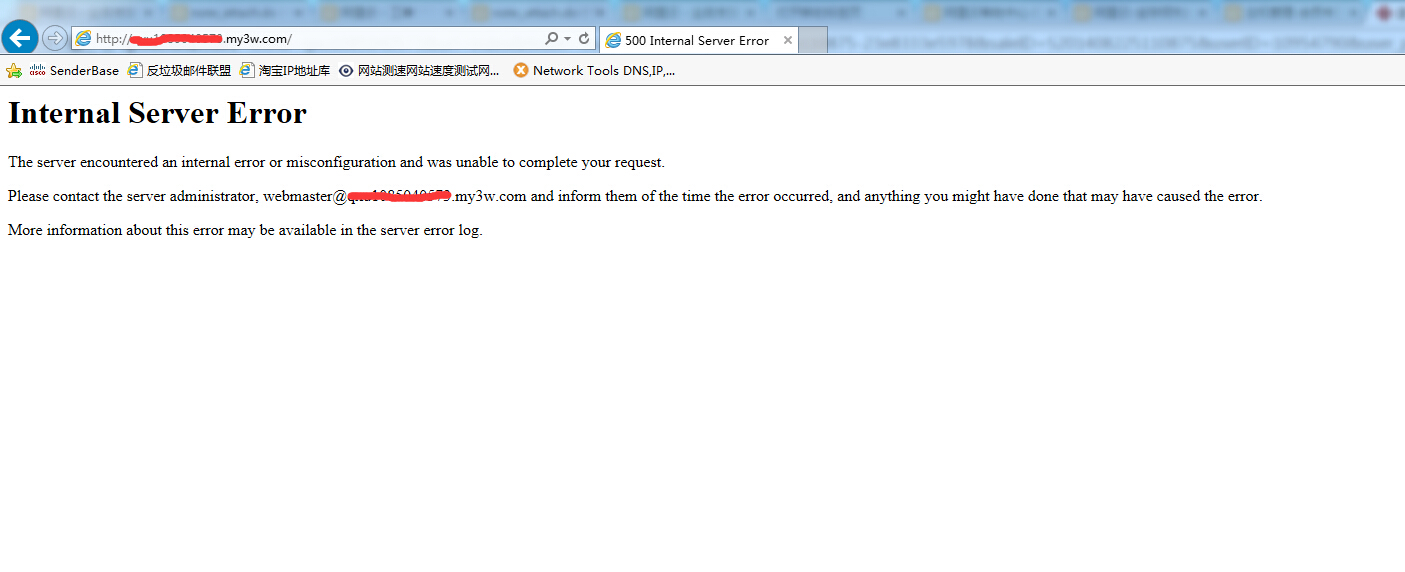Viewport: 1405px width, 572px height.
Task: Click the Forward navigation arrow
Action: 55,38
